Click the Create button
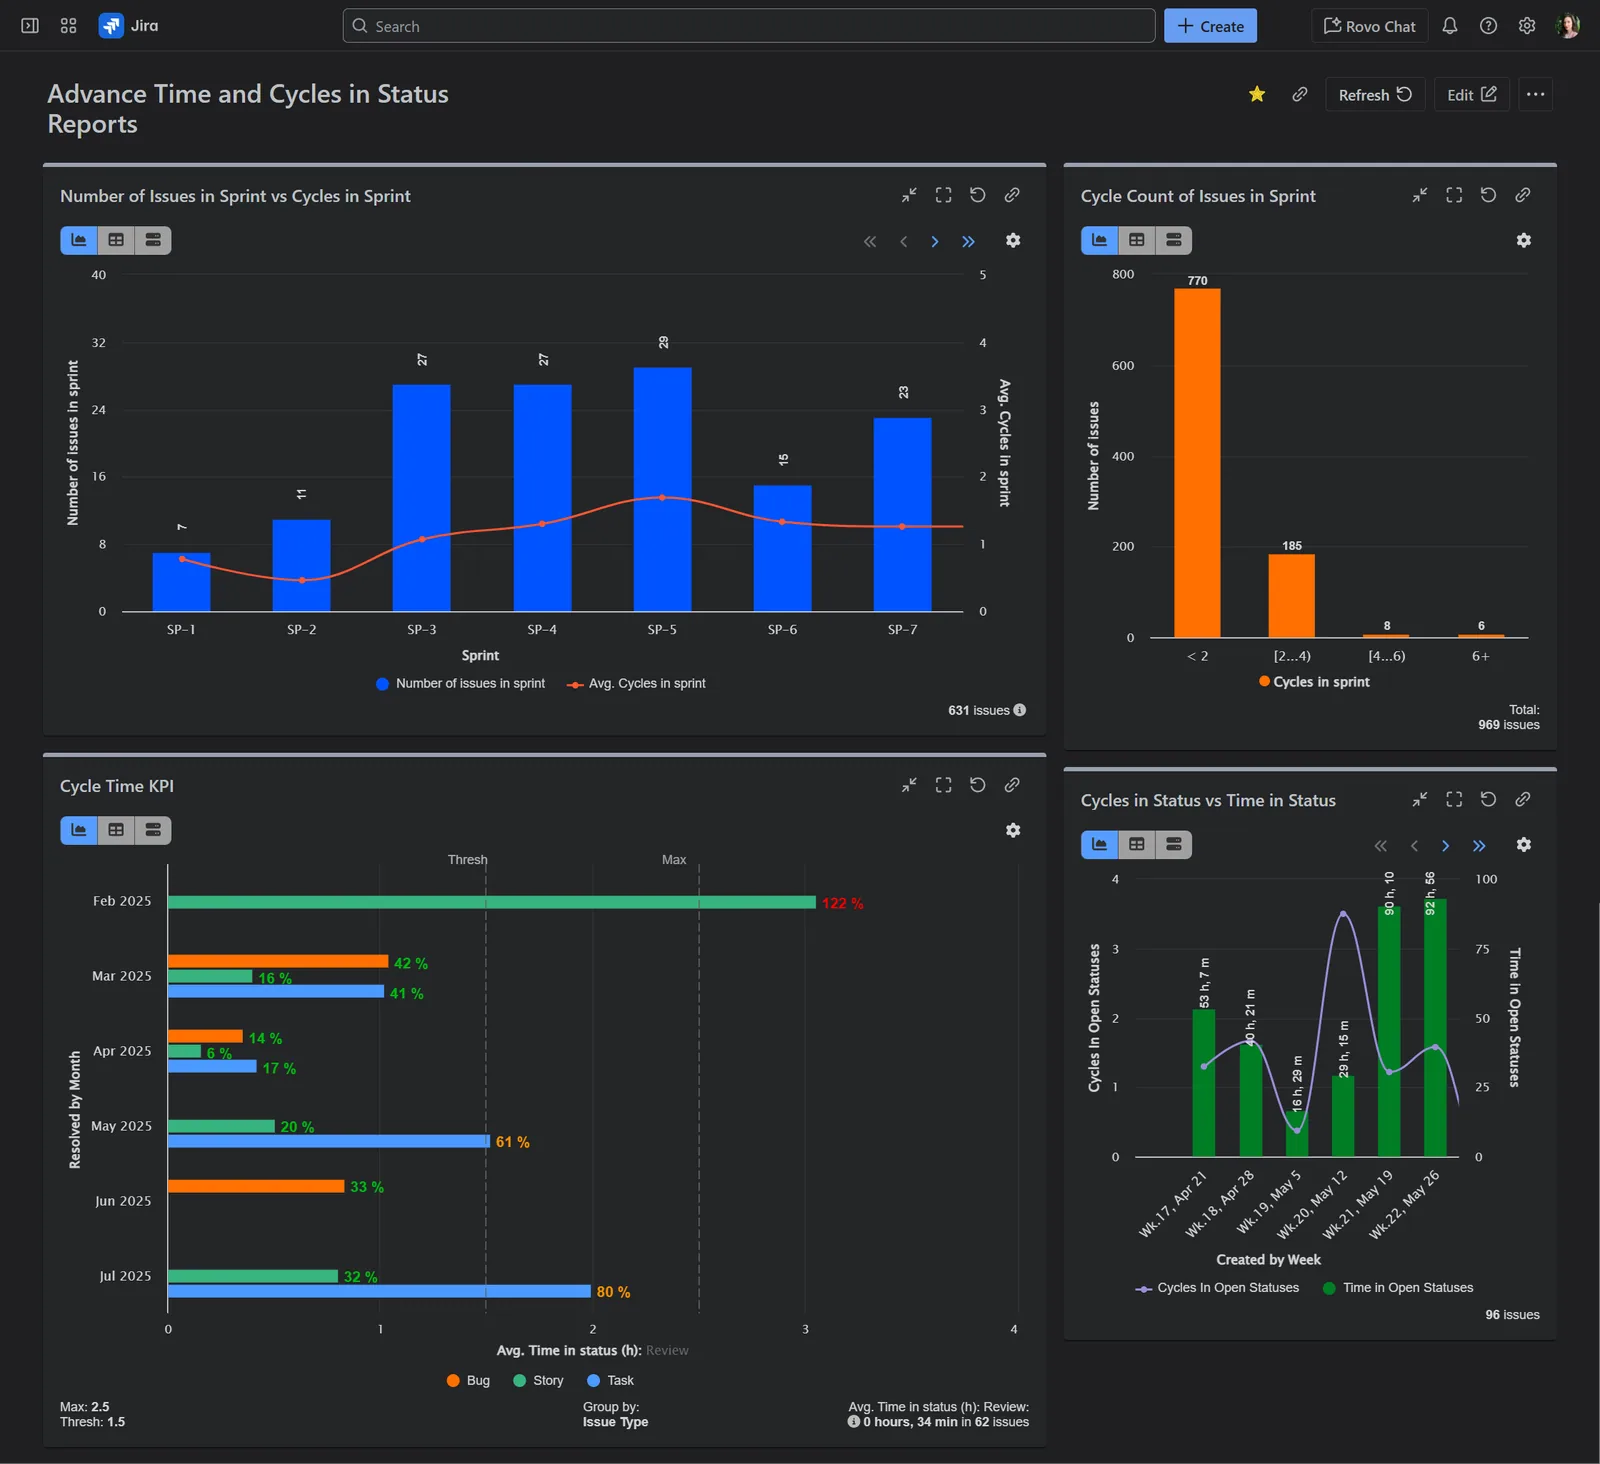Image resolution: width=1600 pixels, height=1464 pixels. click(x=1210, y=26)
